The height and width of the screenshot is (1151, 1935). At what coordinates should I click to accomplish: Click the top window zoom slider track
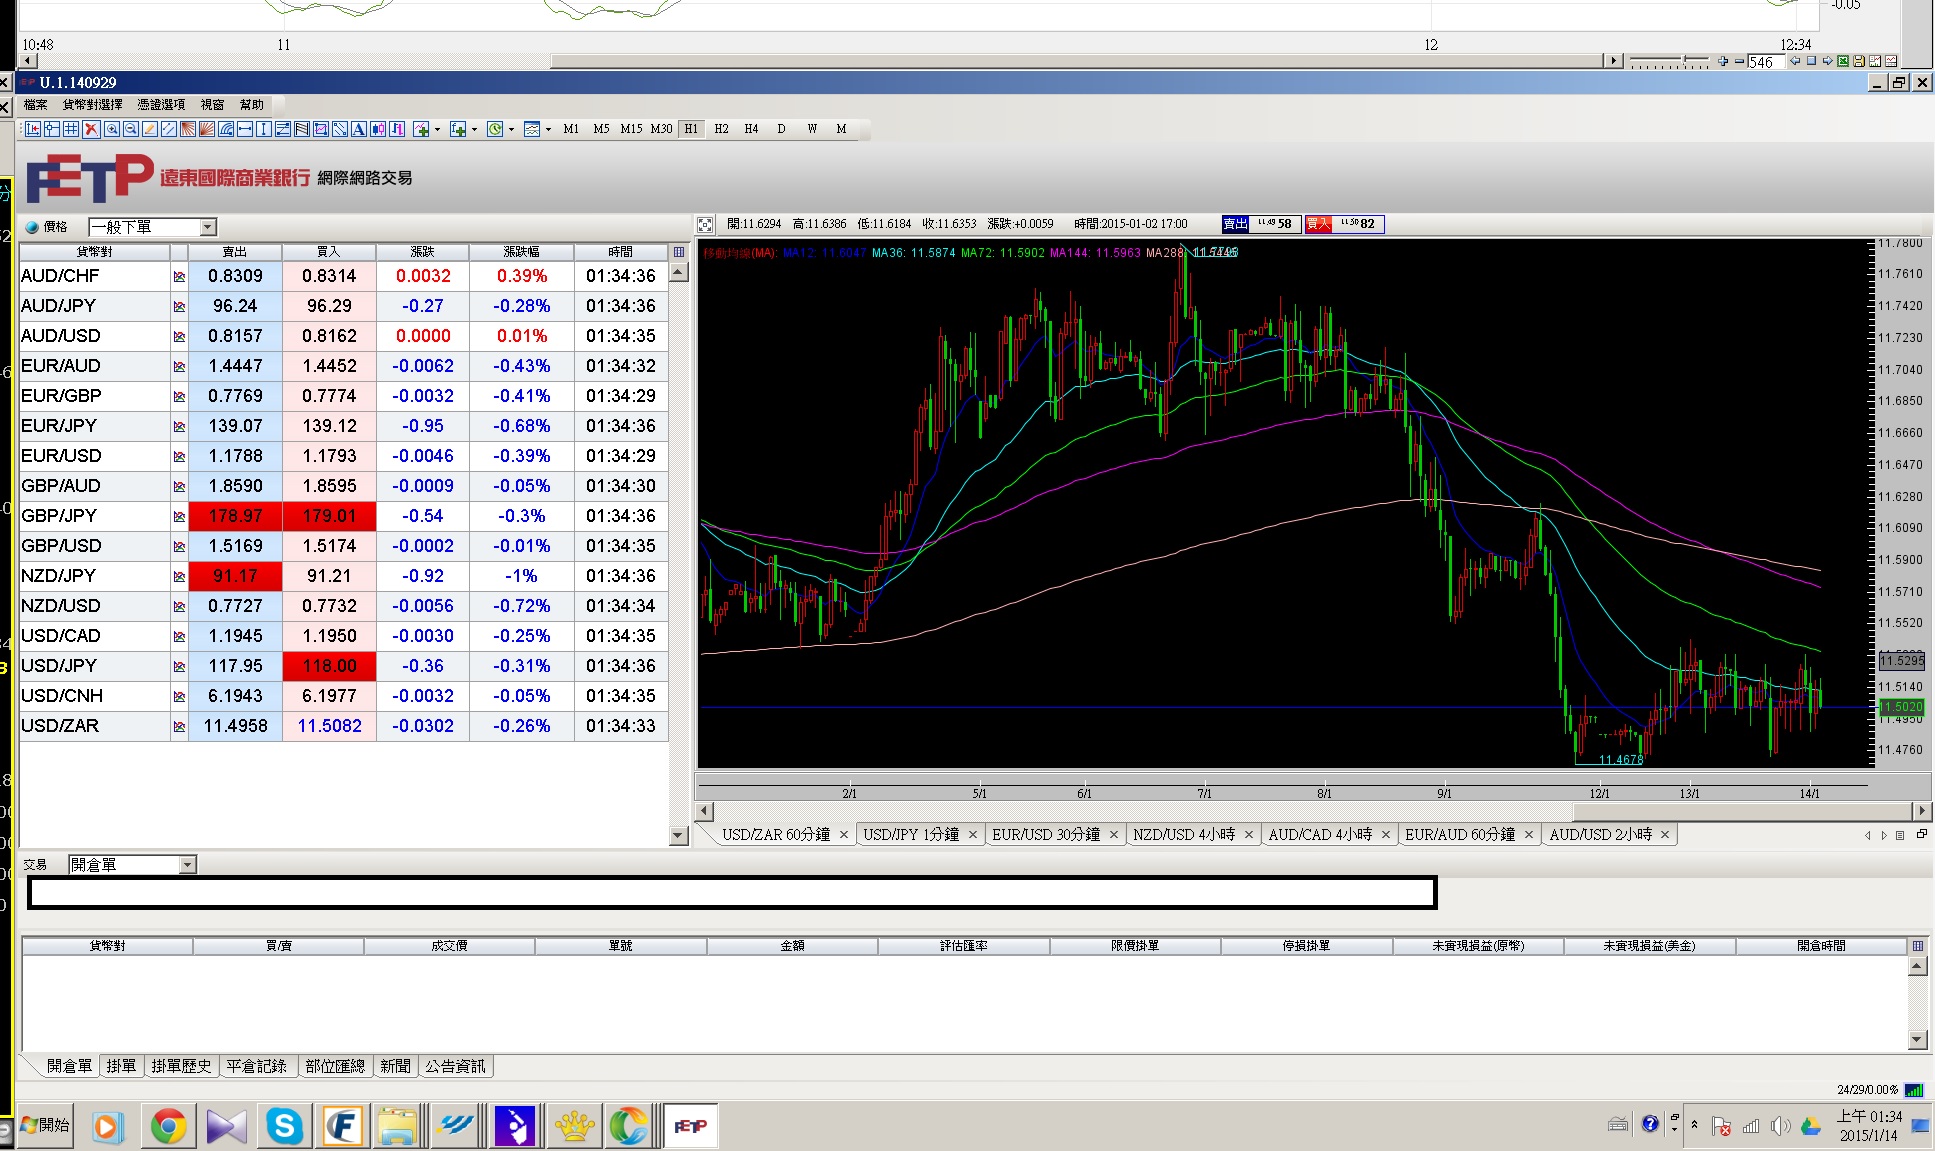click(1669, 62)
